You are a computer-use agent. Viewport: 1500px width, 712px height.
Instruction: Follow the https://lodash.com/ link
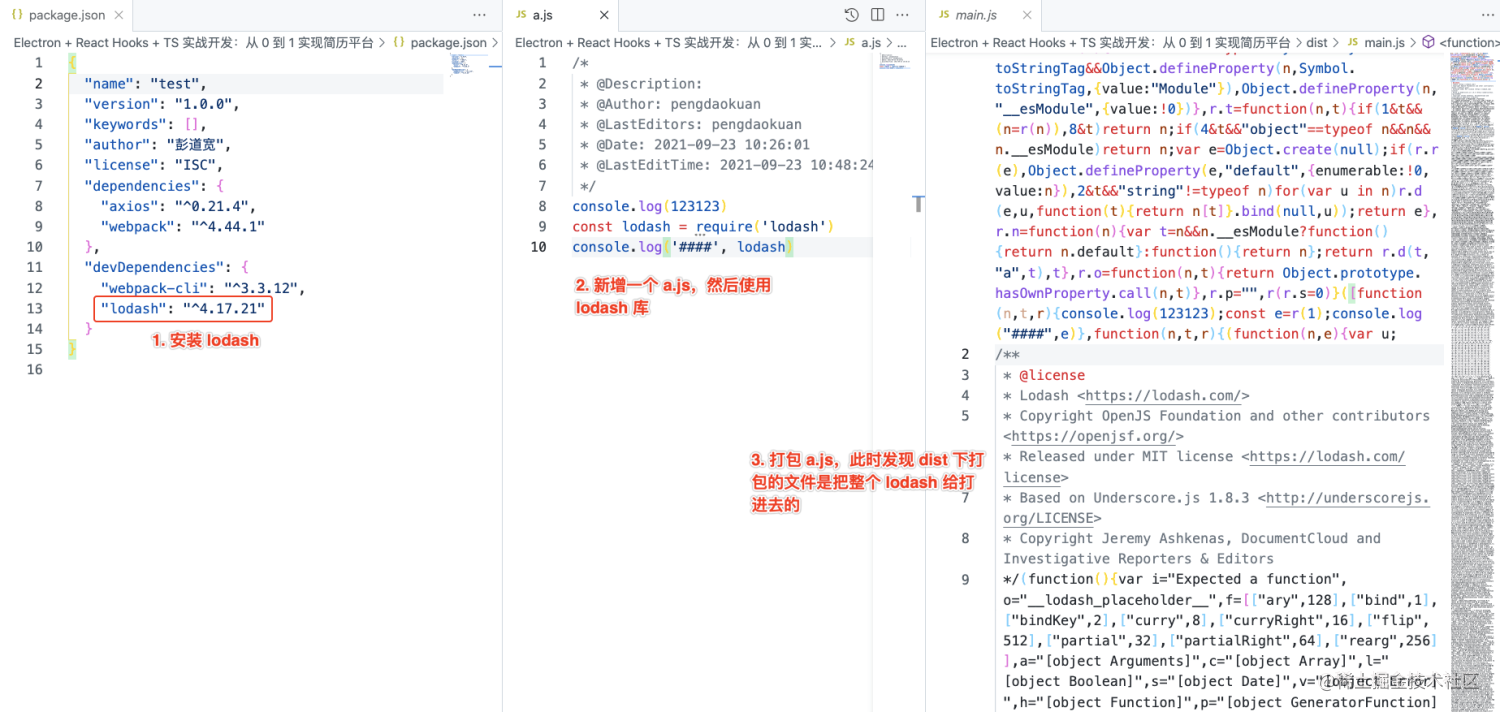[x=1167, y=396]
